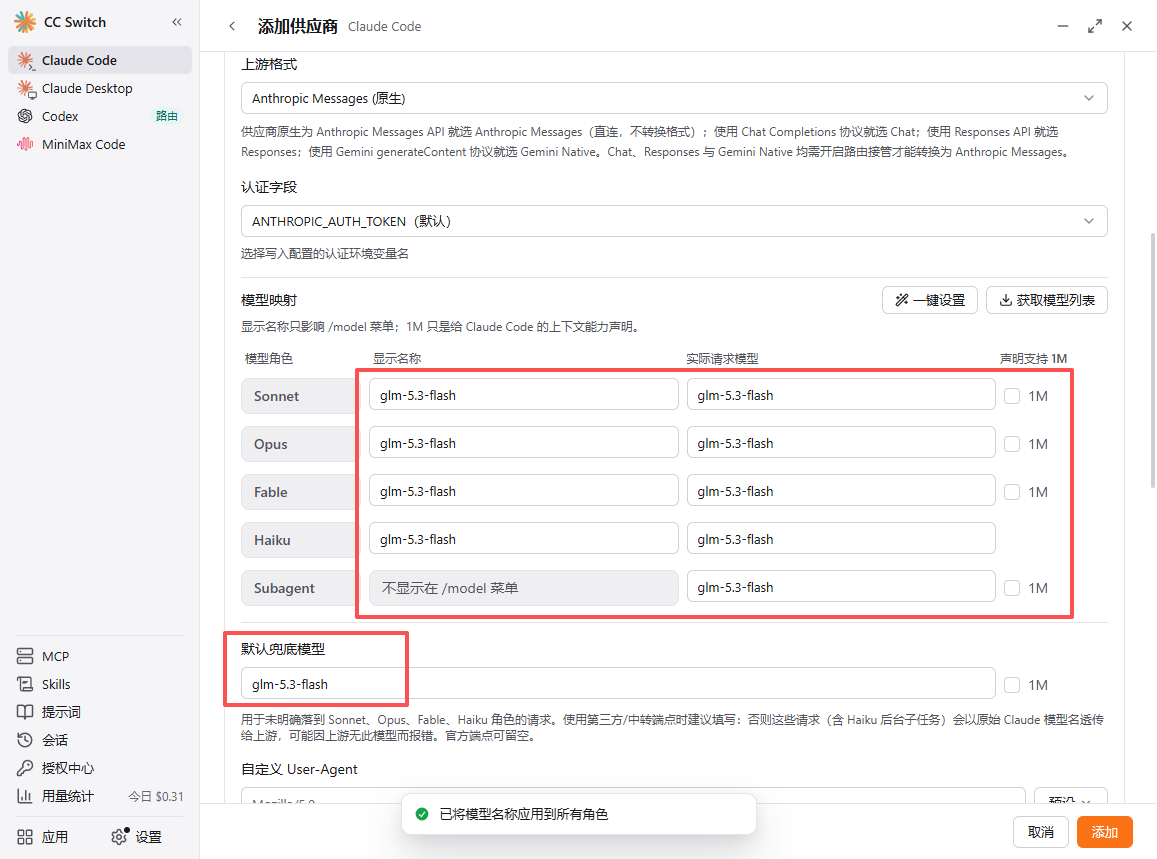The width and height of the screenshot is (1157, 859).
Task: Go back using the left arrow icon
Action: [x=232, y=27]
